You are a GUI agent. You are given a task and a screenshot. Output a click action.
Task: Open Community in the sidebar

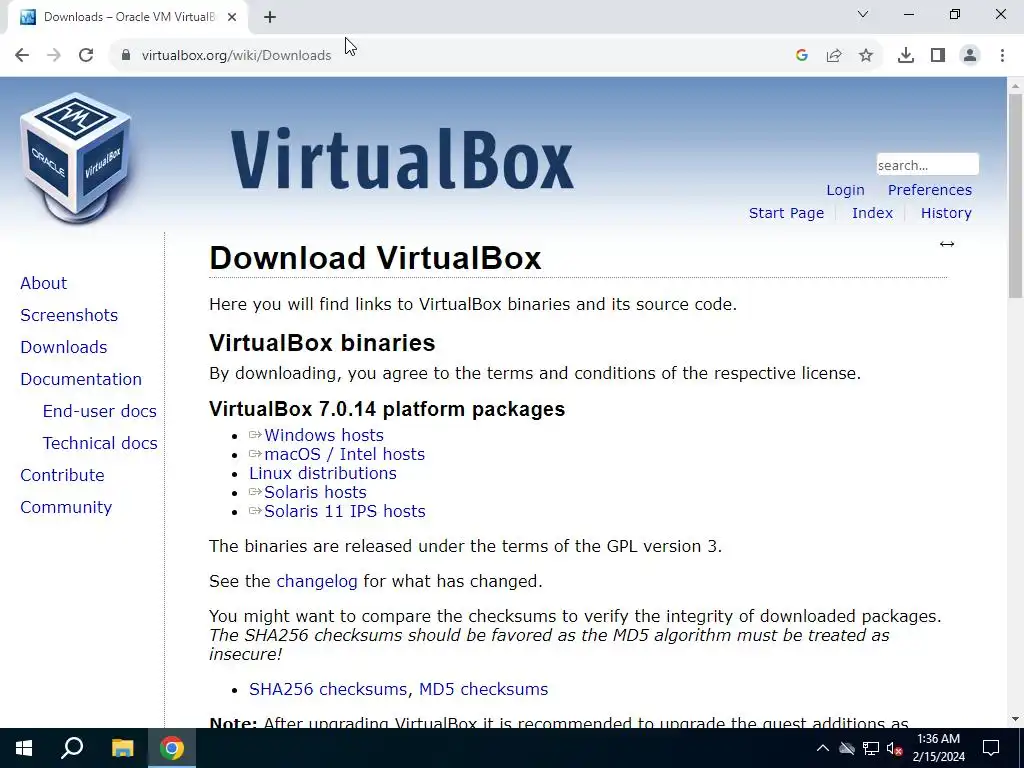(x=66, y=507)
